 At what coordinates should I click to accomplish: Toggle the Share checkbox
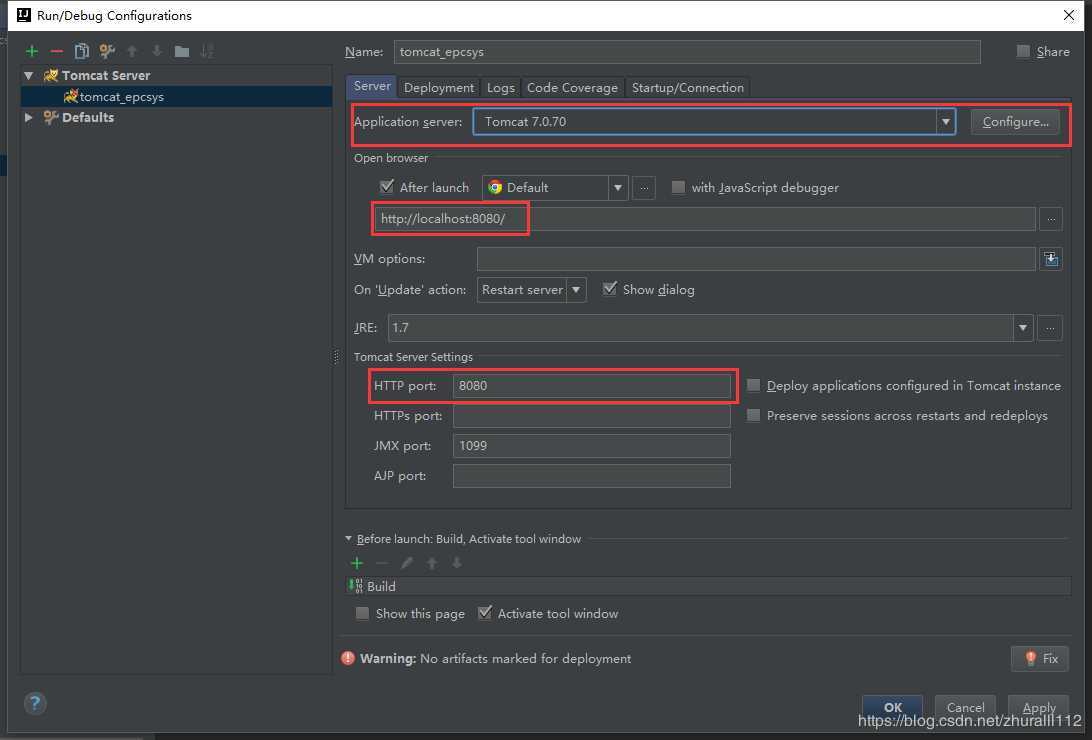(1023, 52)
